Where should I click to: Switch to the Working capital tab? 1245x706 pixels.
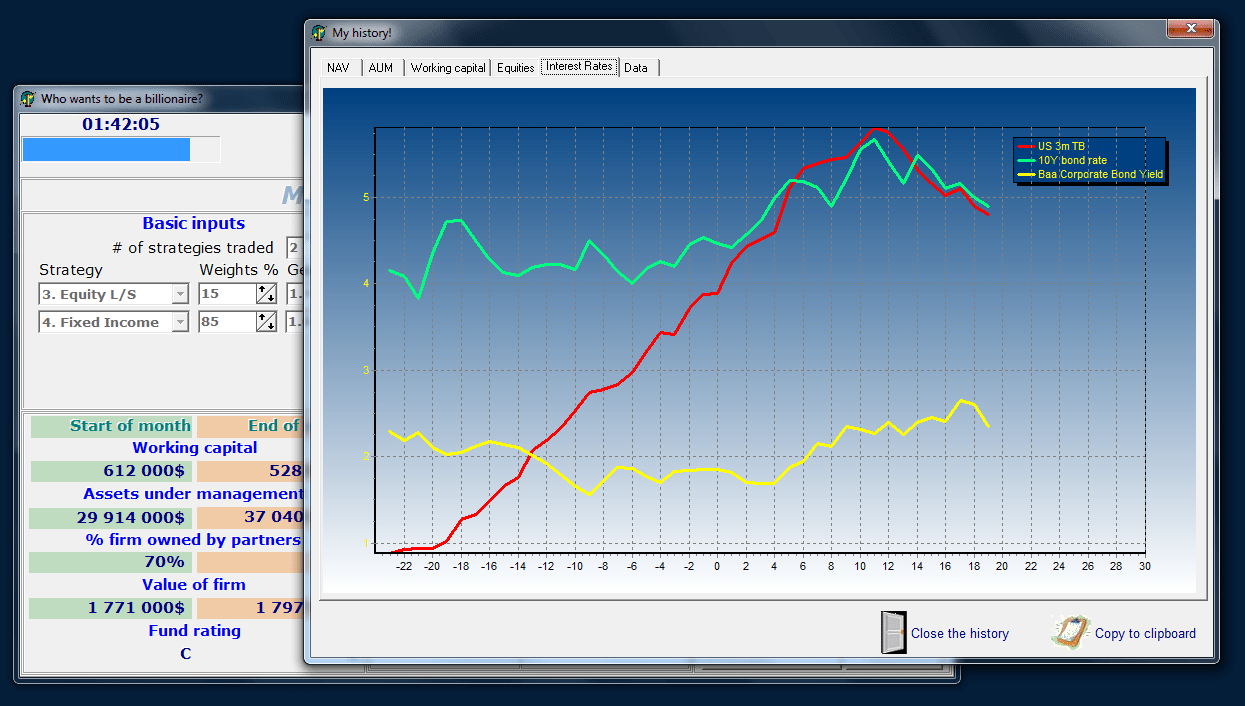(447, 67)
